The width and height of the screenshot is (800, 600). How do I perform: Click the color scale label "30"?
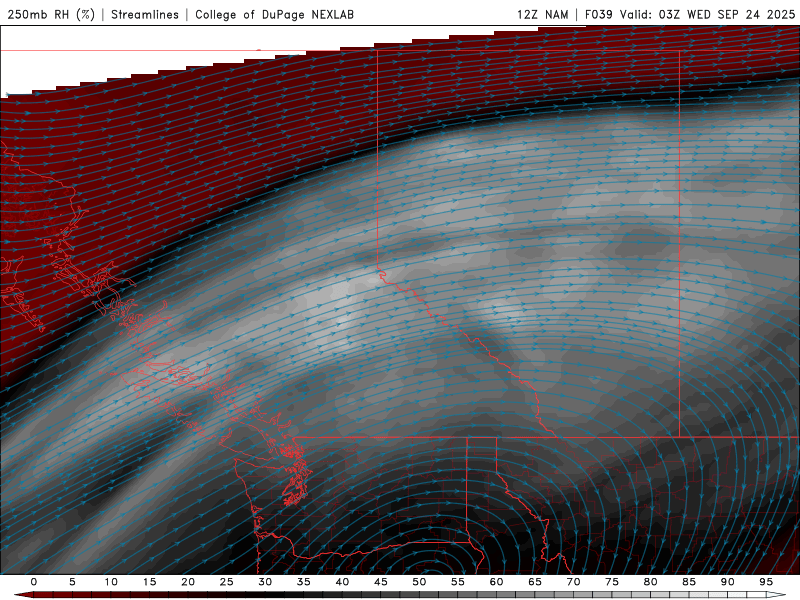coord(265,582)
